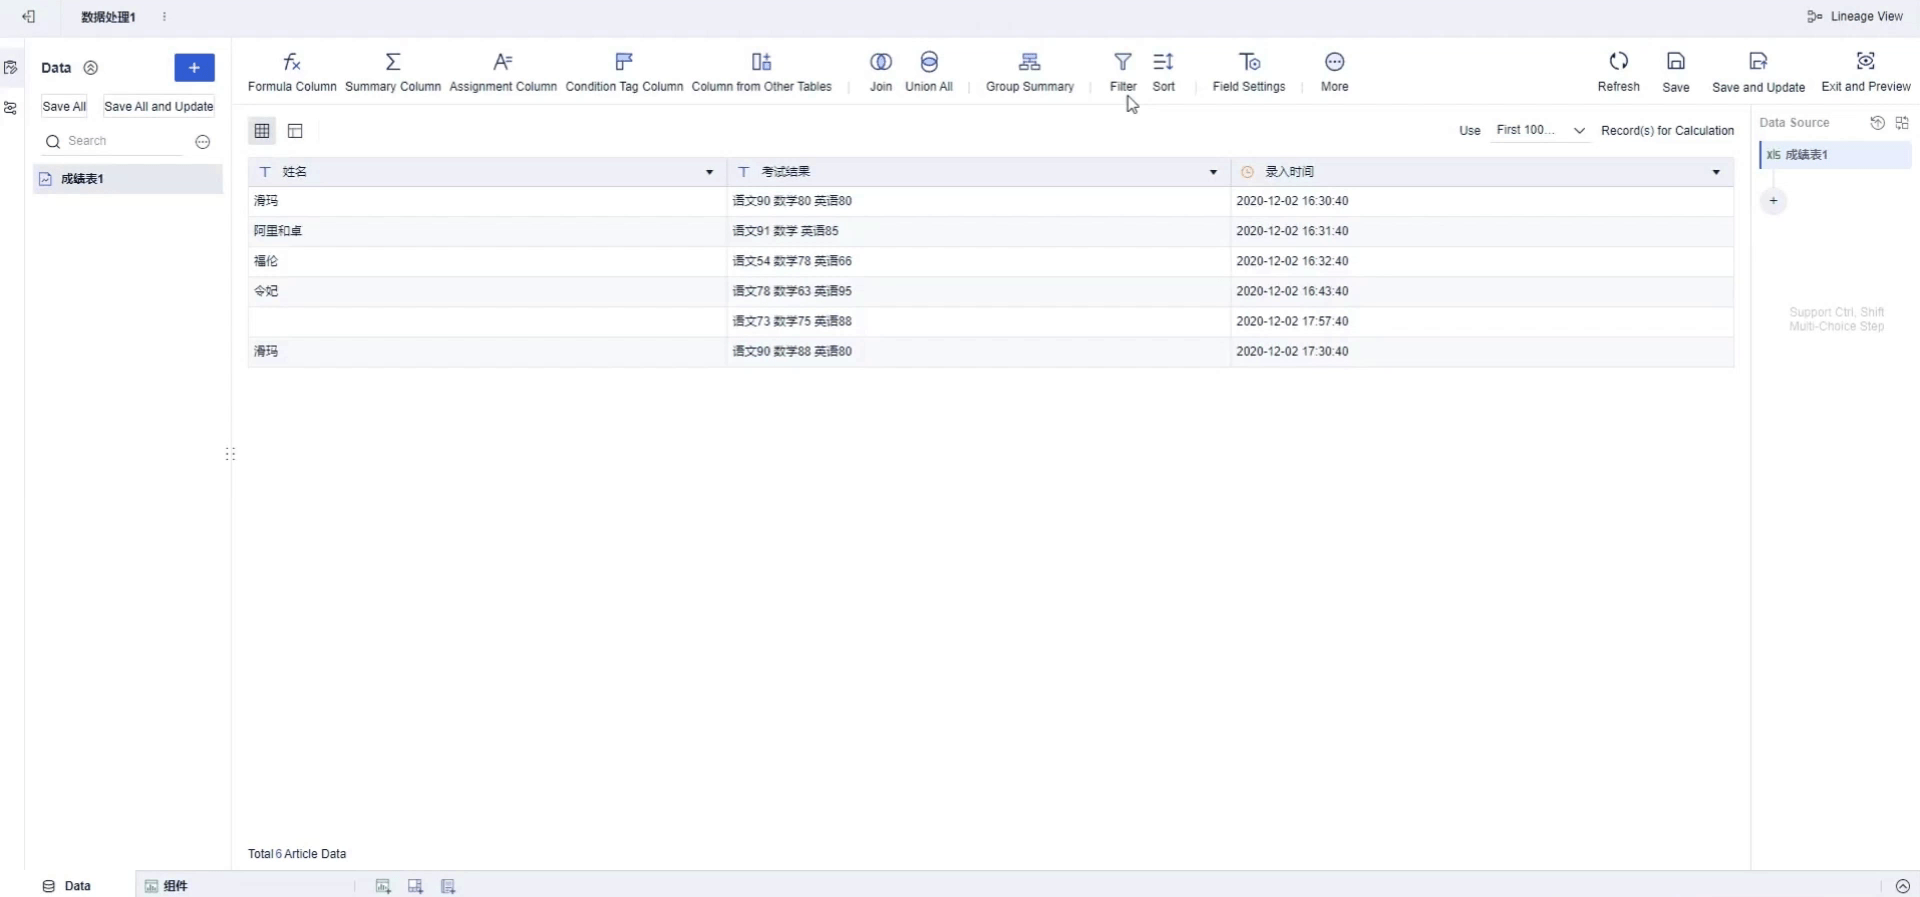Add a Condition Tag Column
Image resolution: width=1920 pixels, height=897 pixels.
point(624,72)
